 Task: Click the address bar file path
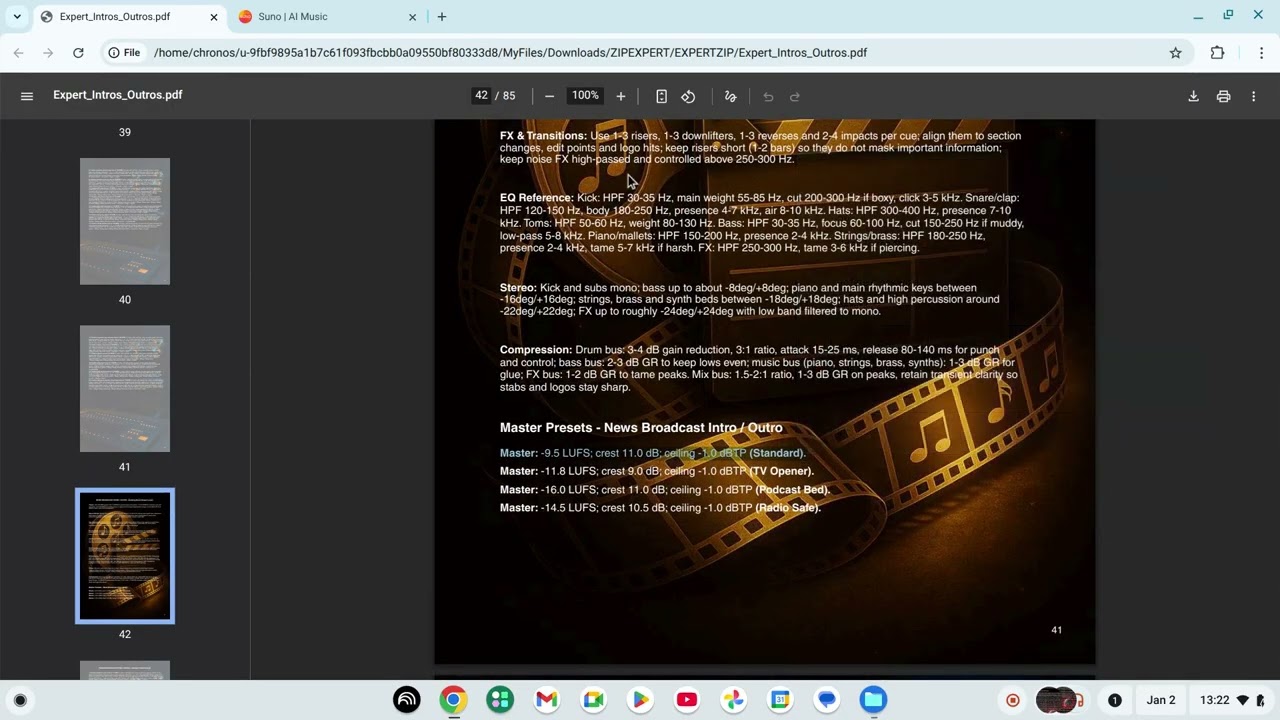510,53
